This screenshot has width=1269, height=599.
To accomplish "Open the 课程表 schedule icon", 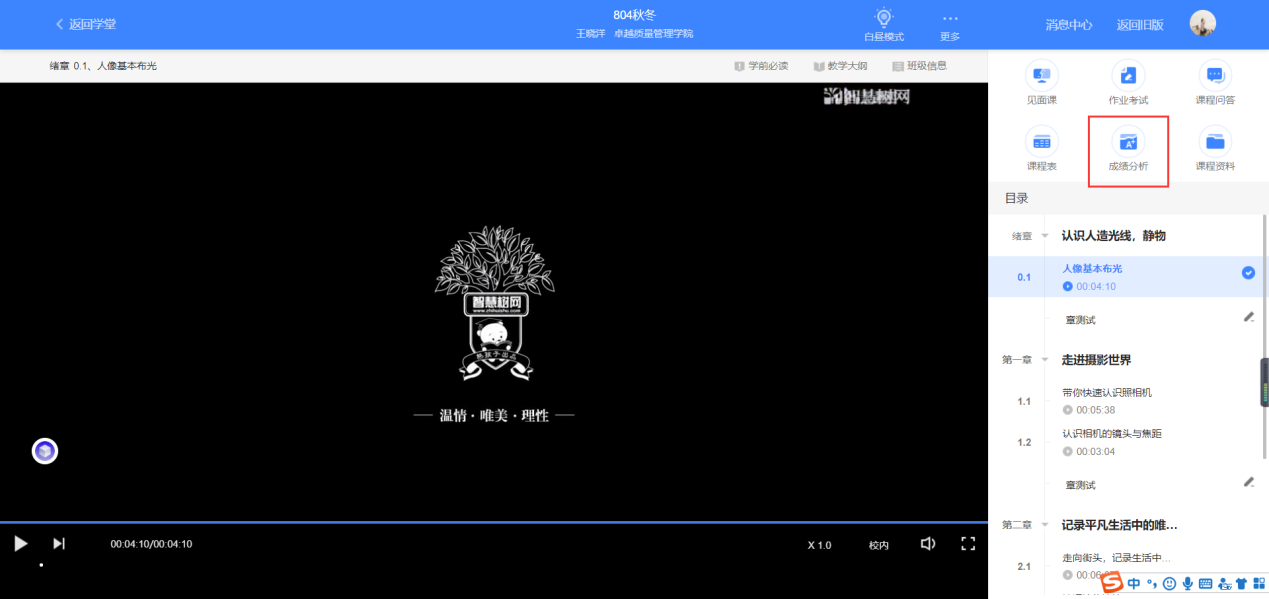I will coord(1042,141).
